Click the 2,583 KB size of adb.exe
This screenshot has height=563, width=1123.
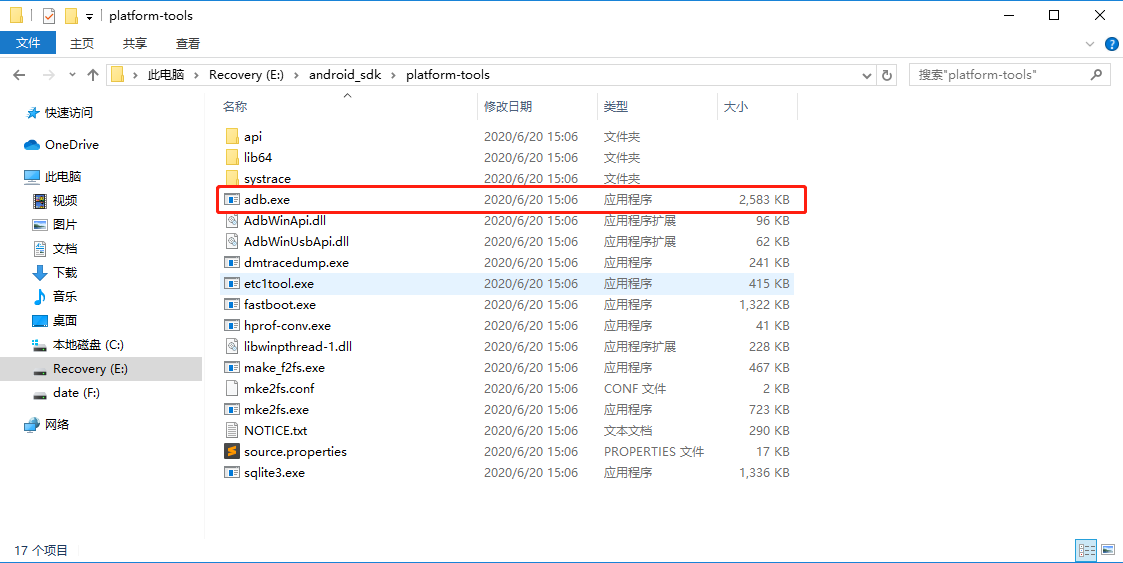coord(764,199)
